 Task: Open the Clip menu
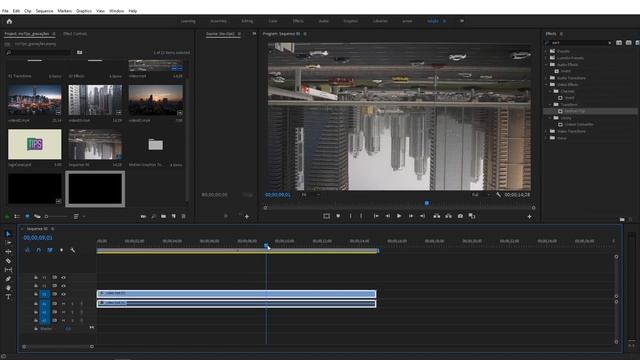point(28,11)
